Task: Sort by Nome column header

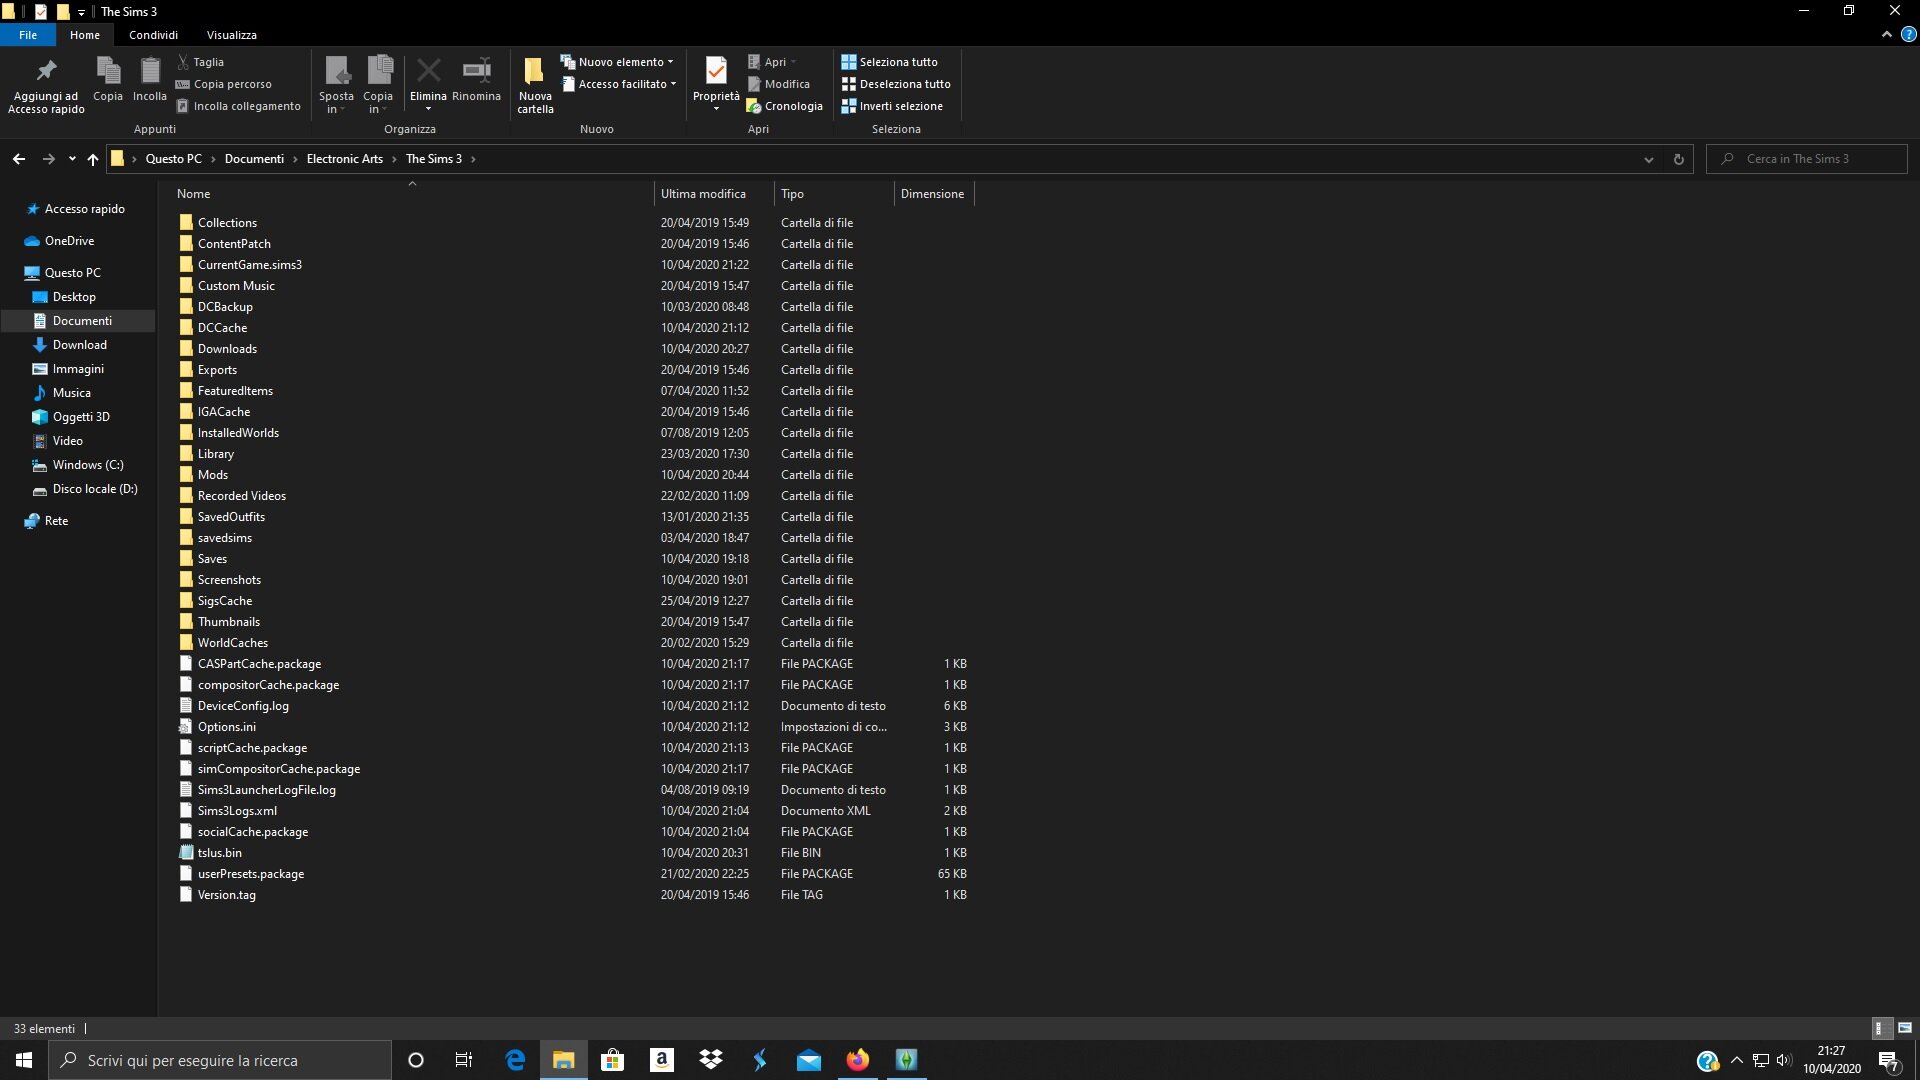Action: 412,194
